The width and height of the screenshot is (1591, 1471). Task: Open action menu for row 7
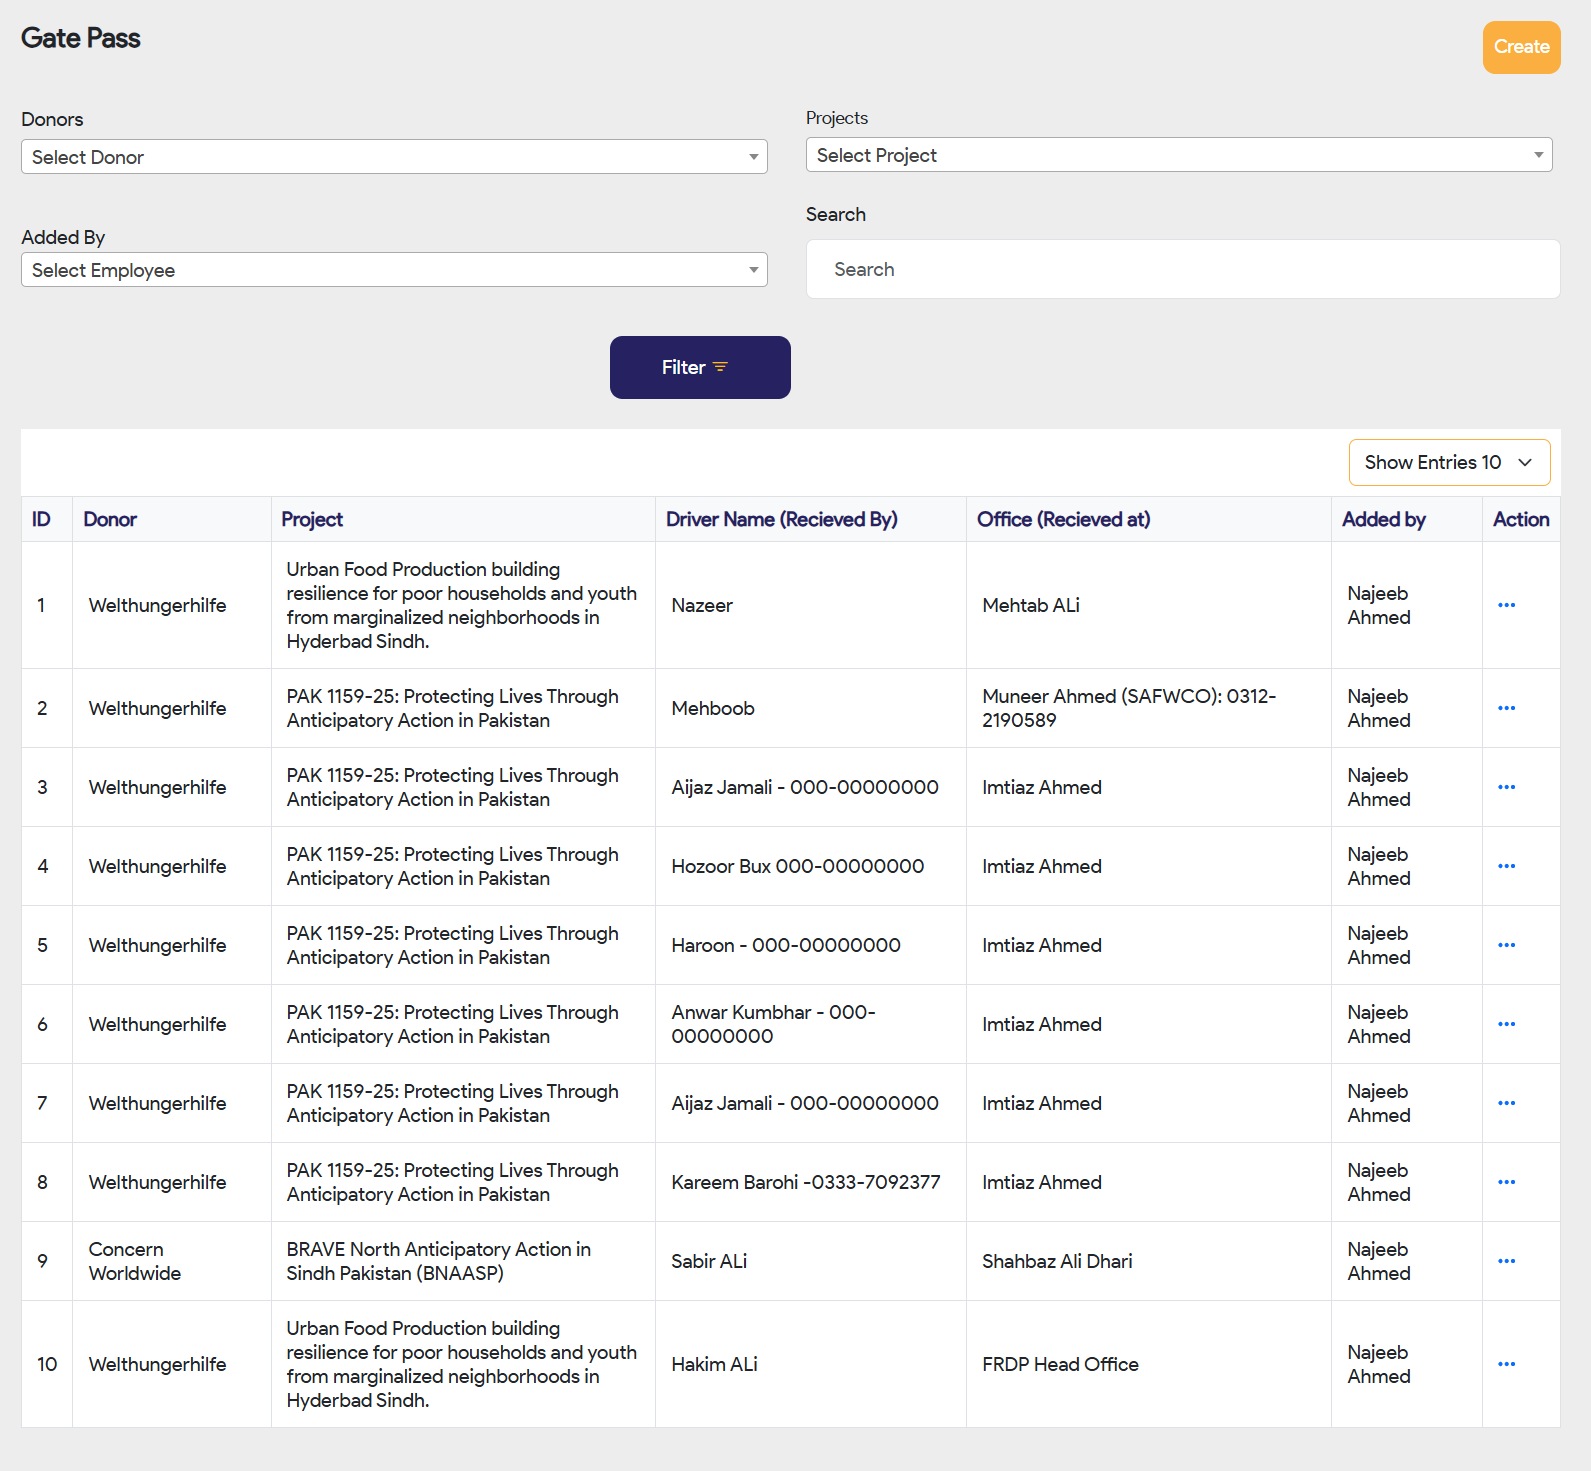(1506, 1103)
